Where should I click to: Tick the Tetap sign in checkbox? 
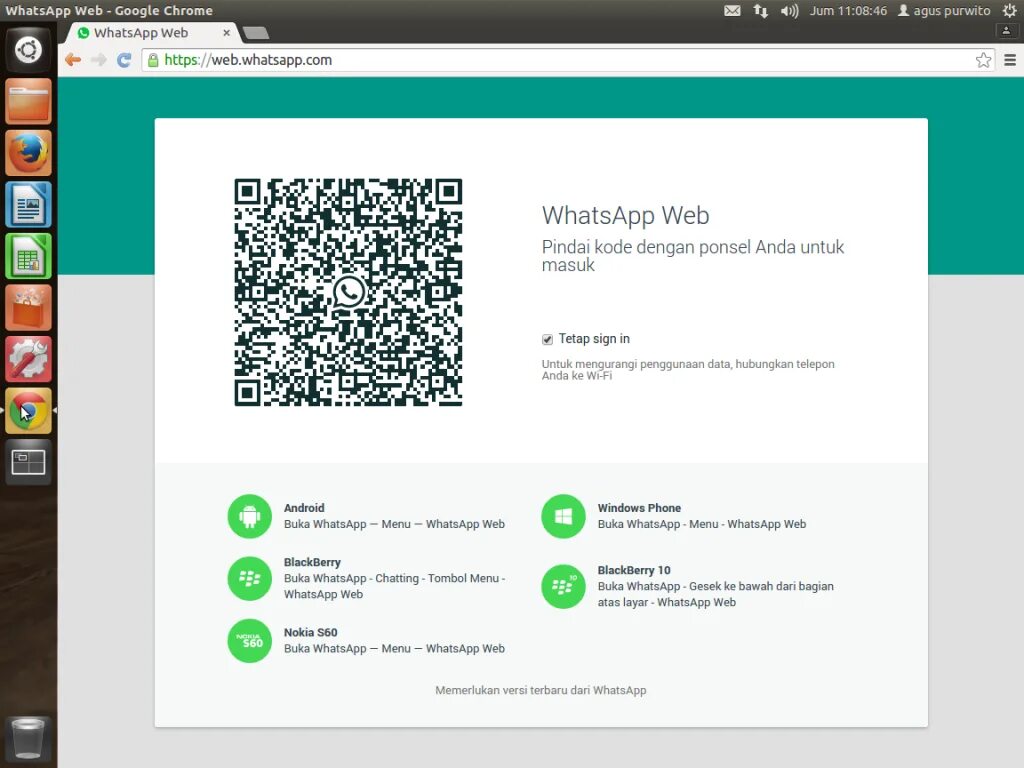547,339
